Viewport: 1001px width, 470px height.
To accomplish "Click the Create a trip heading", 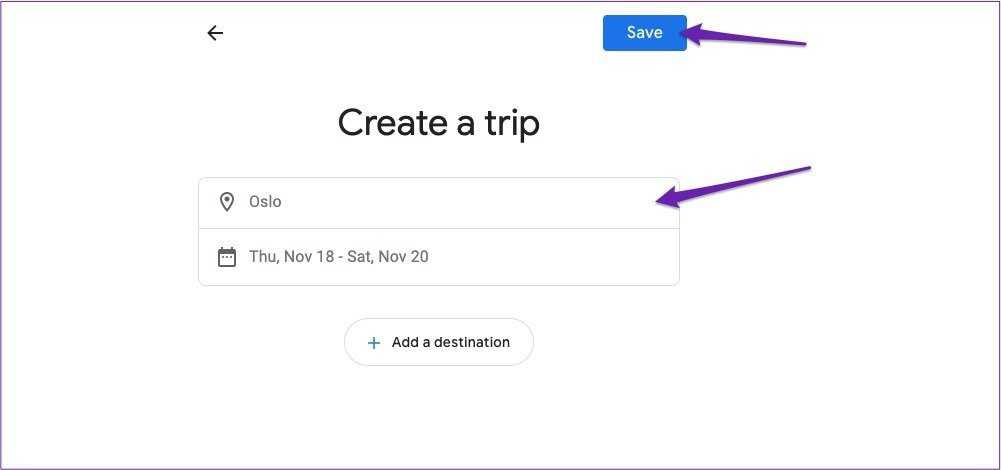I will 438,123.
